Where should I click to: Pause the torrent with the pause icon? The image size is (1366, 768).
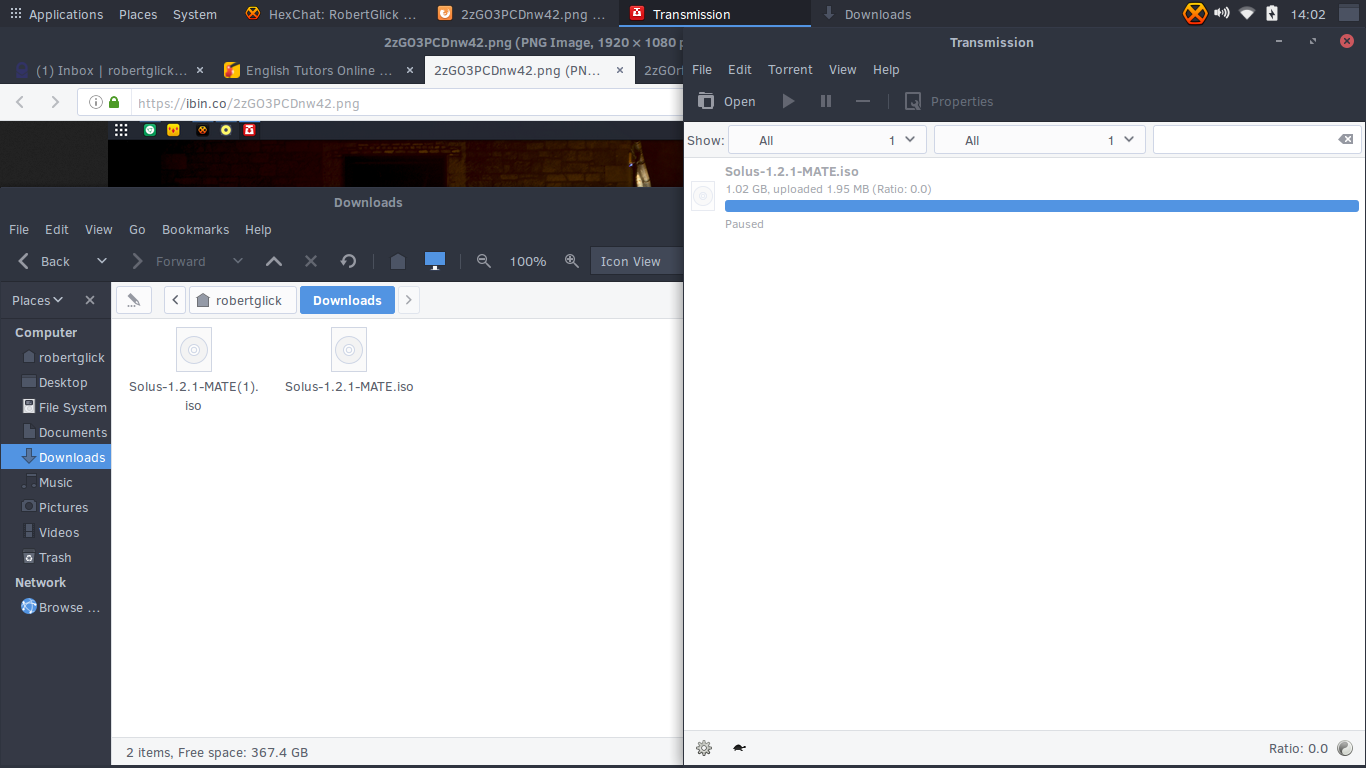tap(826, 101)
